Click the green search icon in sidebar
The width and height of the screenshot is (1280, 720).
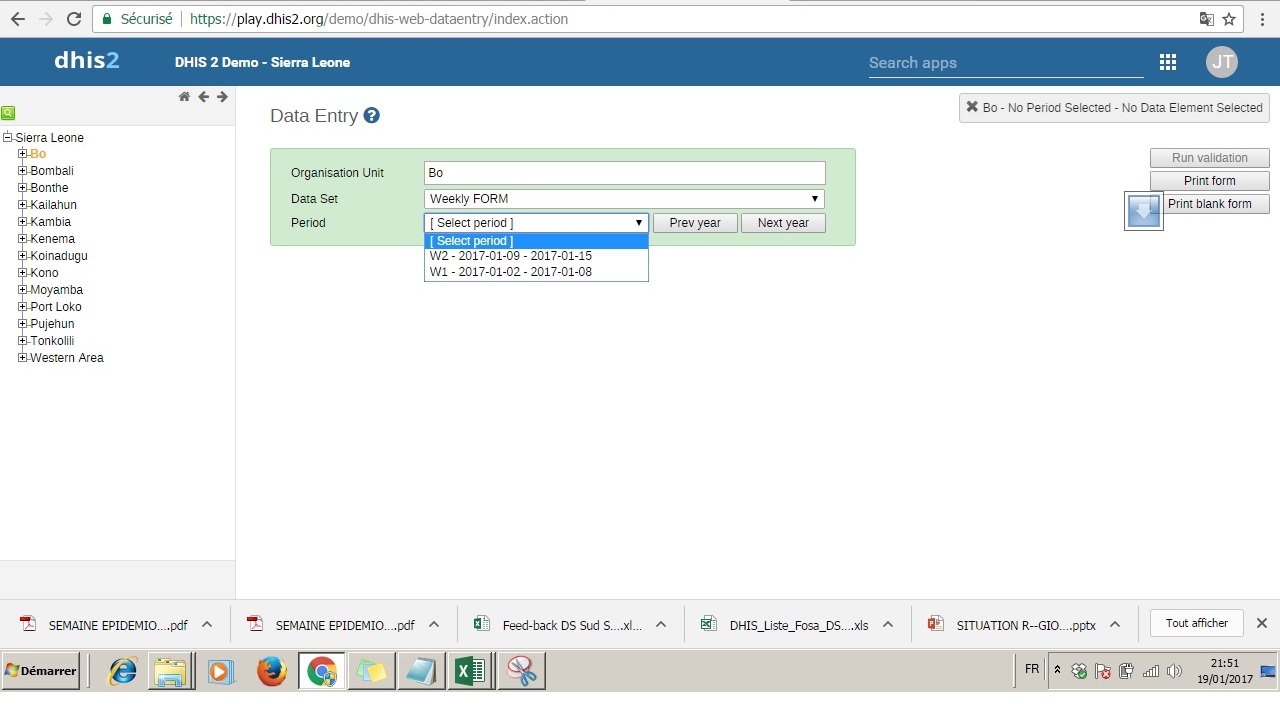[x=8, y=113]
